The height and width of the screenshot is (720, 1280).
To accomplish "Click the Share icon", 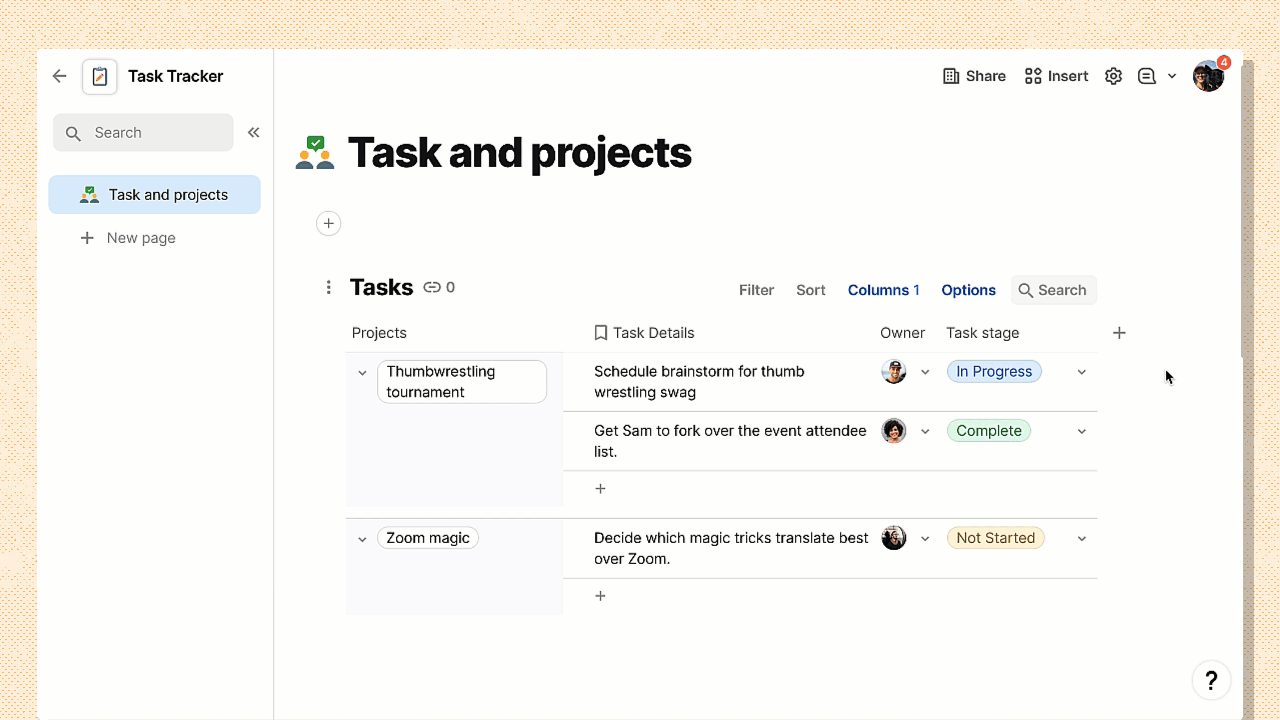I will tap(949, 75).
